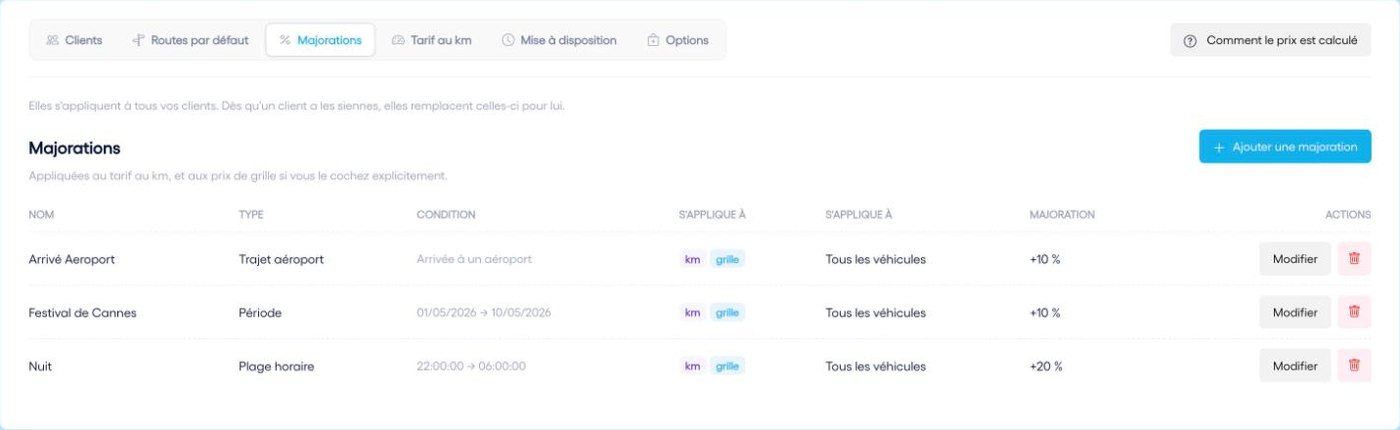Screen dimensions: 1400x430
Task: Modify the Festival de Cannes surcharge
Action: click(x=1295, y=312)
